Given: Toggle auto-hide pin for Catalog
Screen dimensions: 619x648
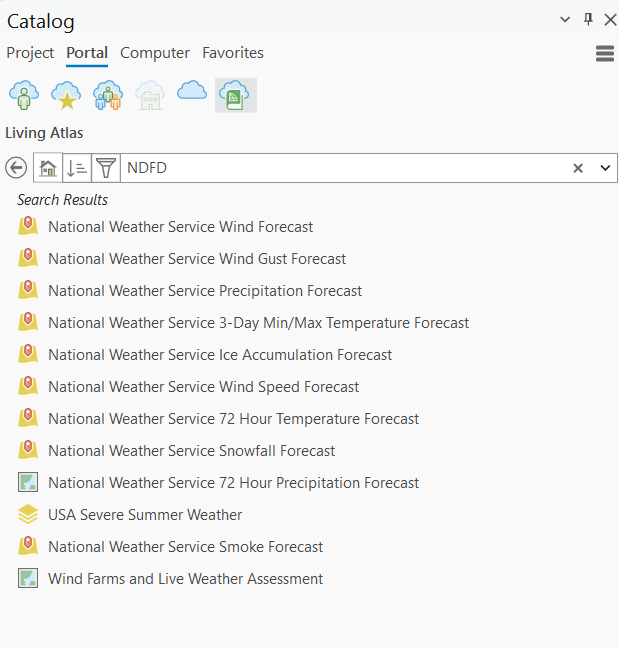Looking at the screenshot, I should pyautogui.click(x=588, y=19).
